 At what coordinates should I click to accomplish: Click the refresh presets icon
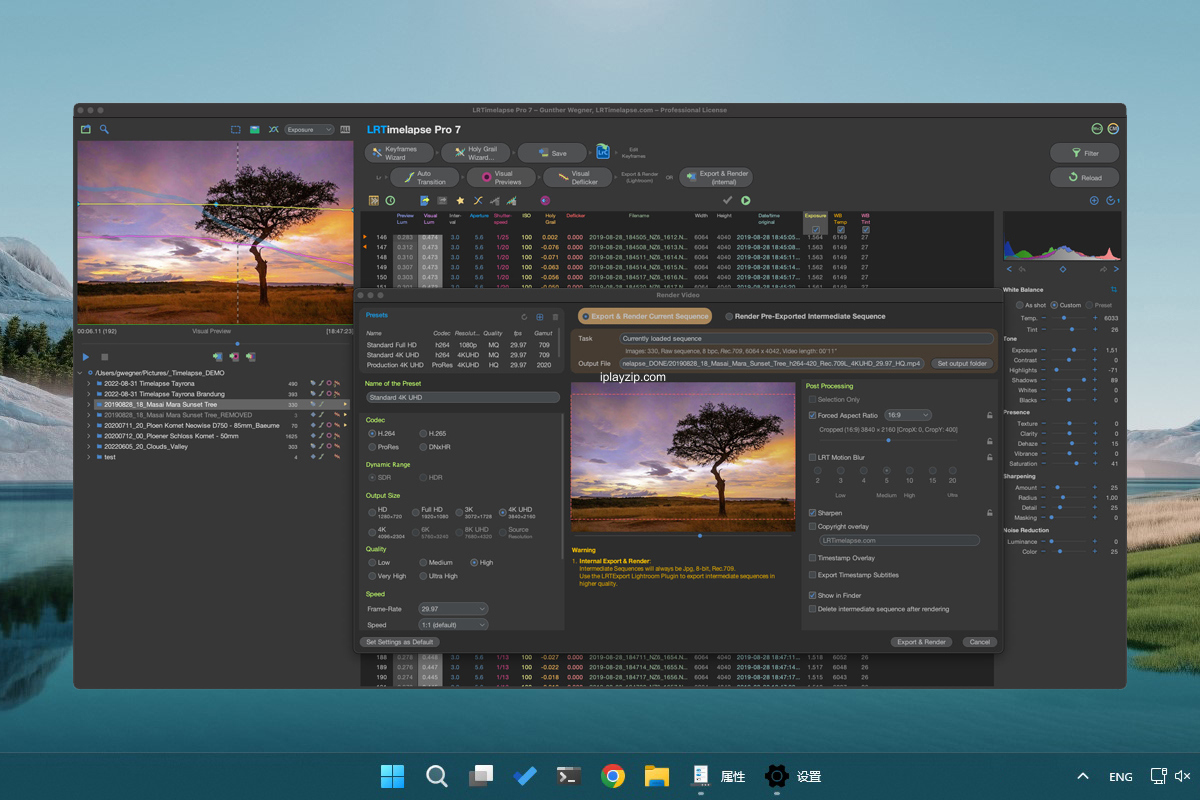(x=524, y=316)
